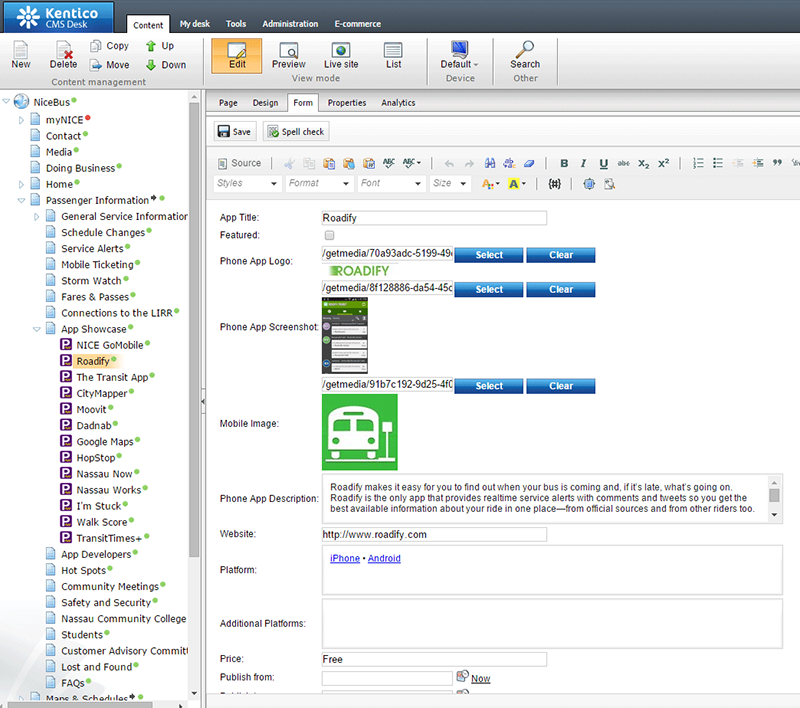Select The Transit App tree item

(x=112, y=377)
